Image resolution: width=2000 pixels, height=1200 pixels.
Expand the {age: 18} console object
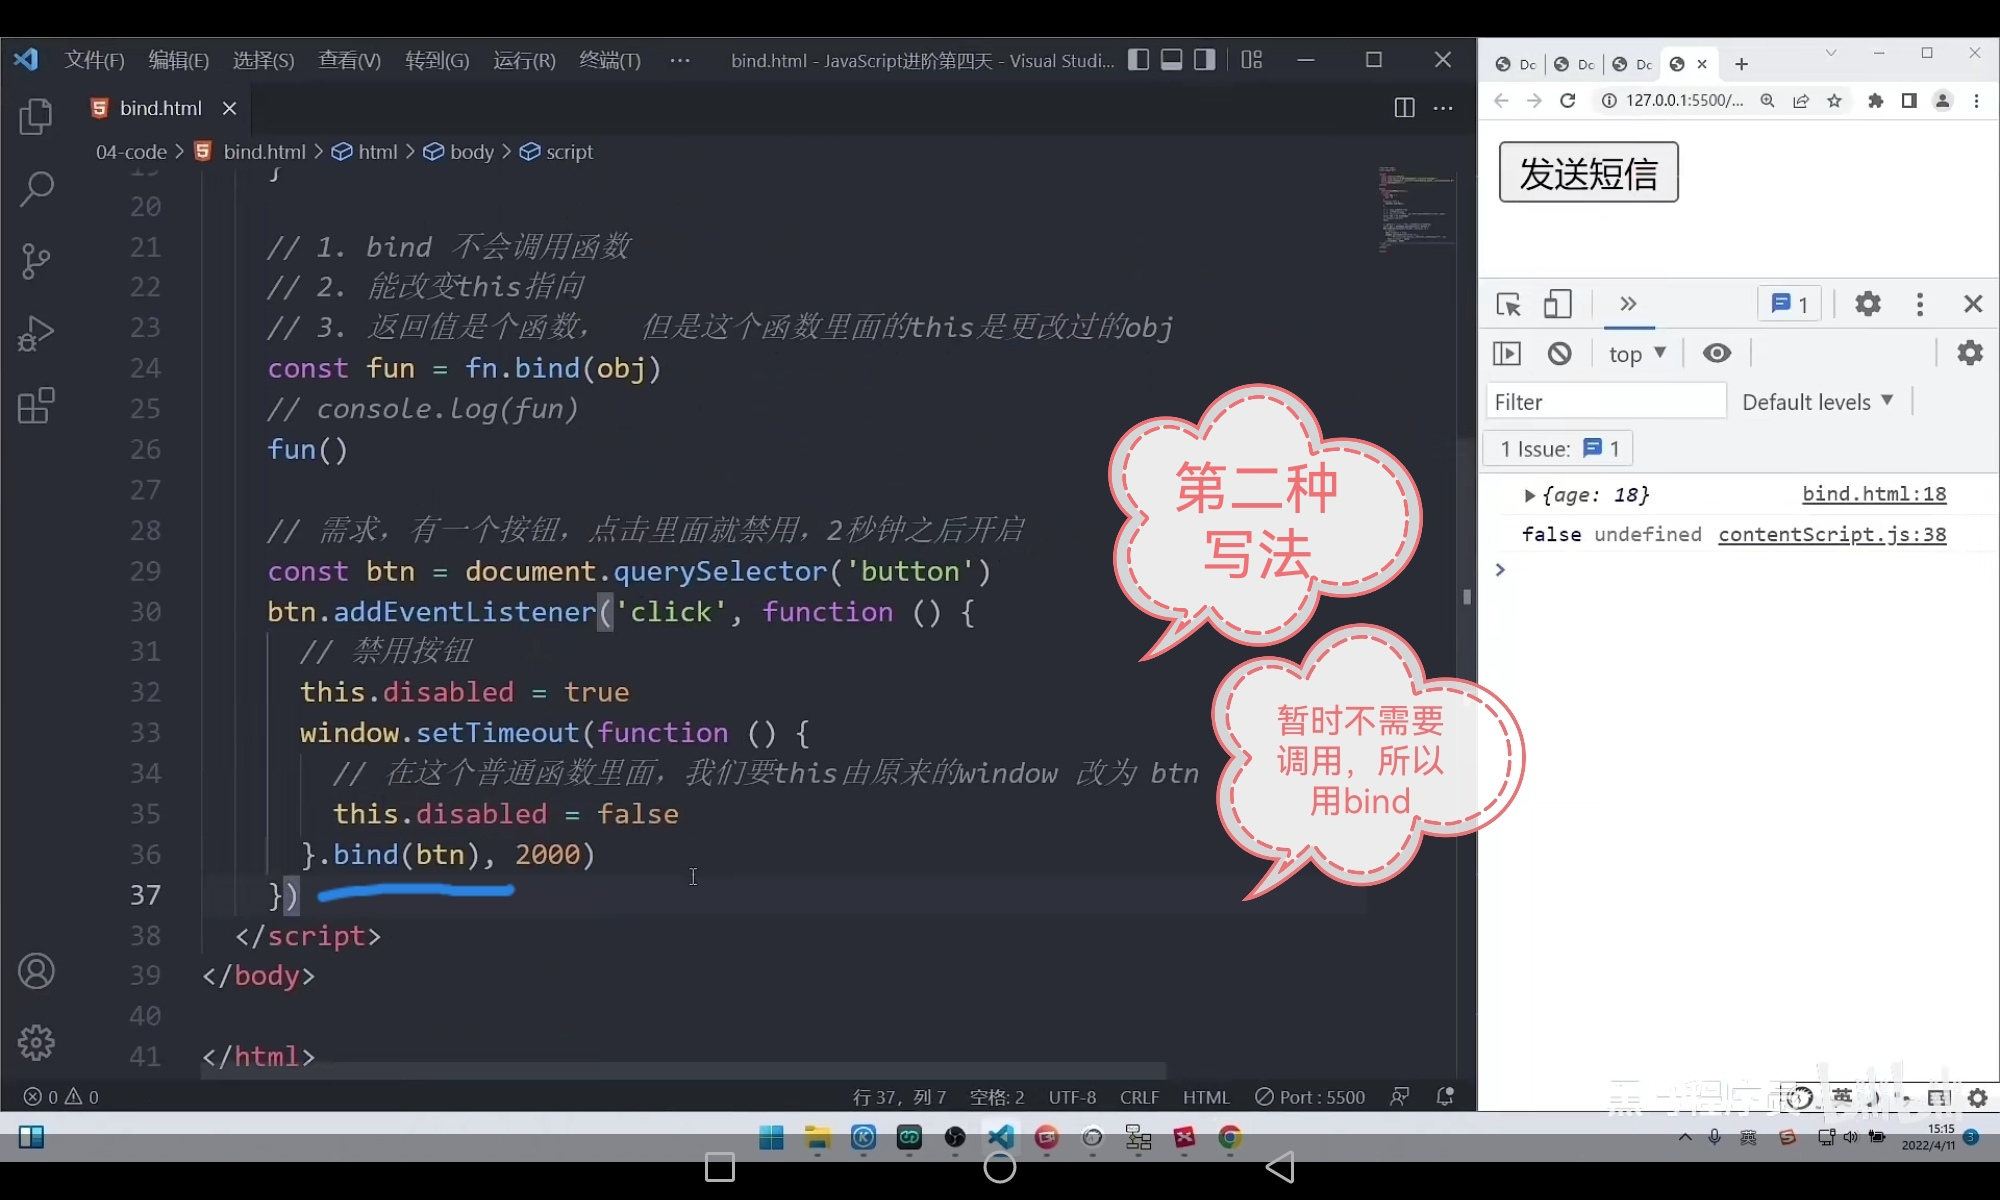pos(1529,495)
